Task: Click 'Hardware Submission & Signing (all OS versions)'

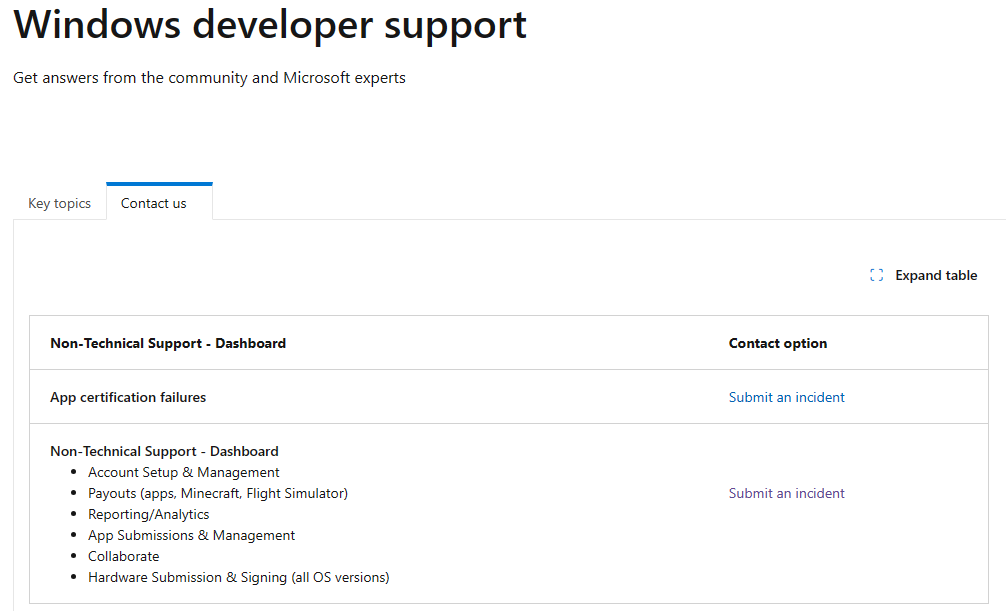Action: [239, 578]
